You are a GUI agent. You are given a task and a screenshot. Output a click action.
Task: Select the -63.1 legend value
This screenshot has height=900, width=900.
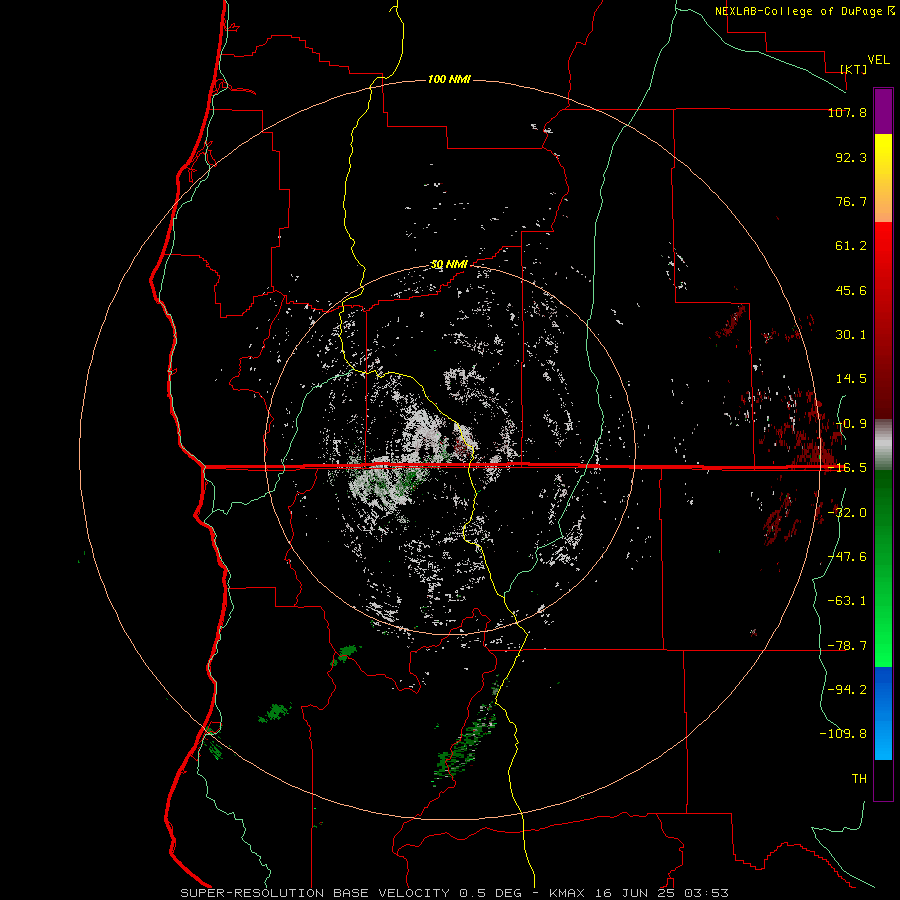coord(847,601)
